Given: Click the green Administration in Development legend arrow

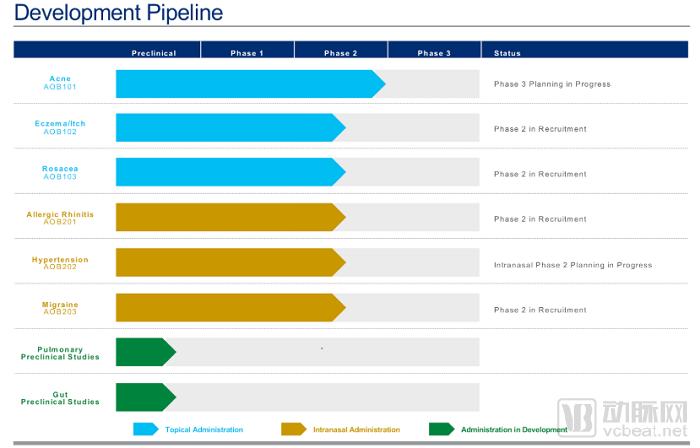Looking at the screenshot, I should [x=441, y=429].
